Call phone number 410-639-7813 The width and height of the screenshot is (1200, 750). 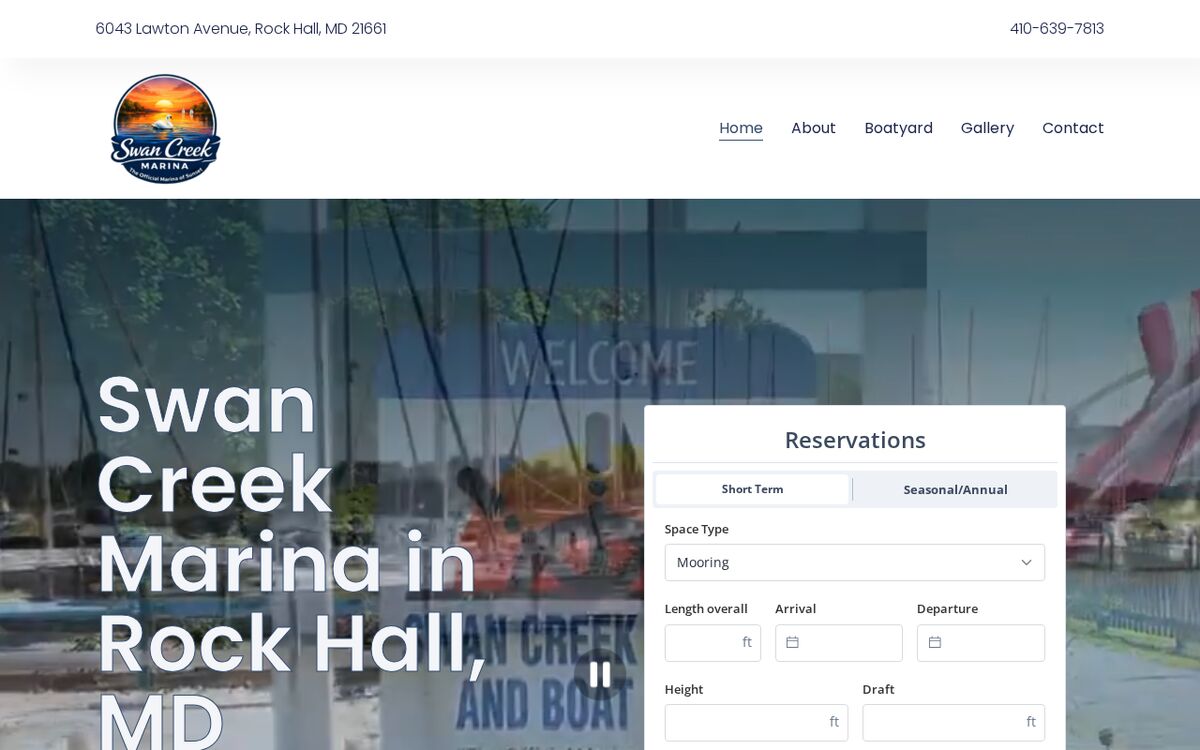click(1057, 29)
